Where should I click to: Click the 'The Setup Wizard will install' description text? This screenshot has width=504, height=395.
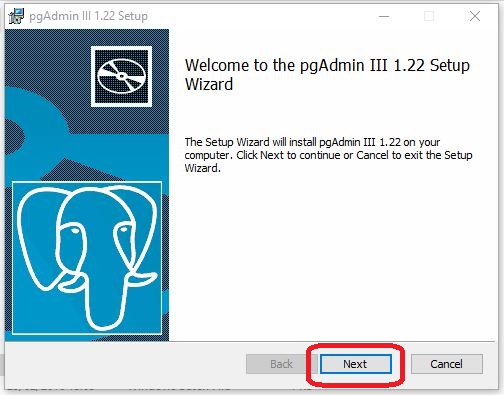[328, 155]
